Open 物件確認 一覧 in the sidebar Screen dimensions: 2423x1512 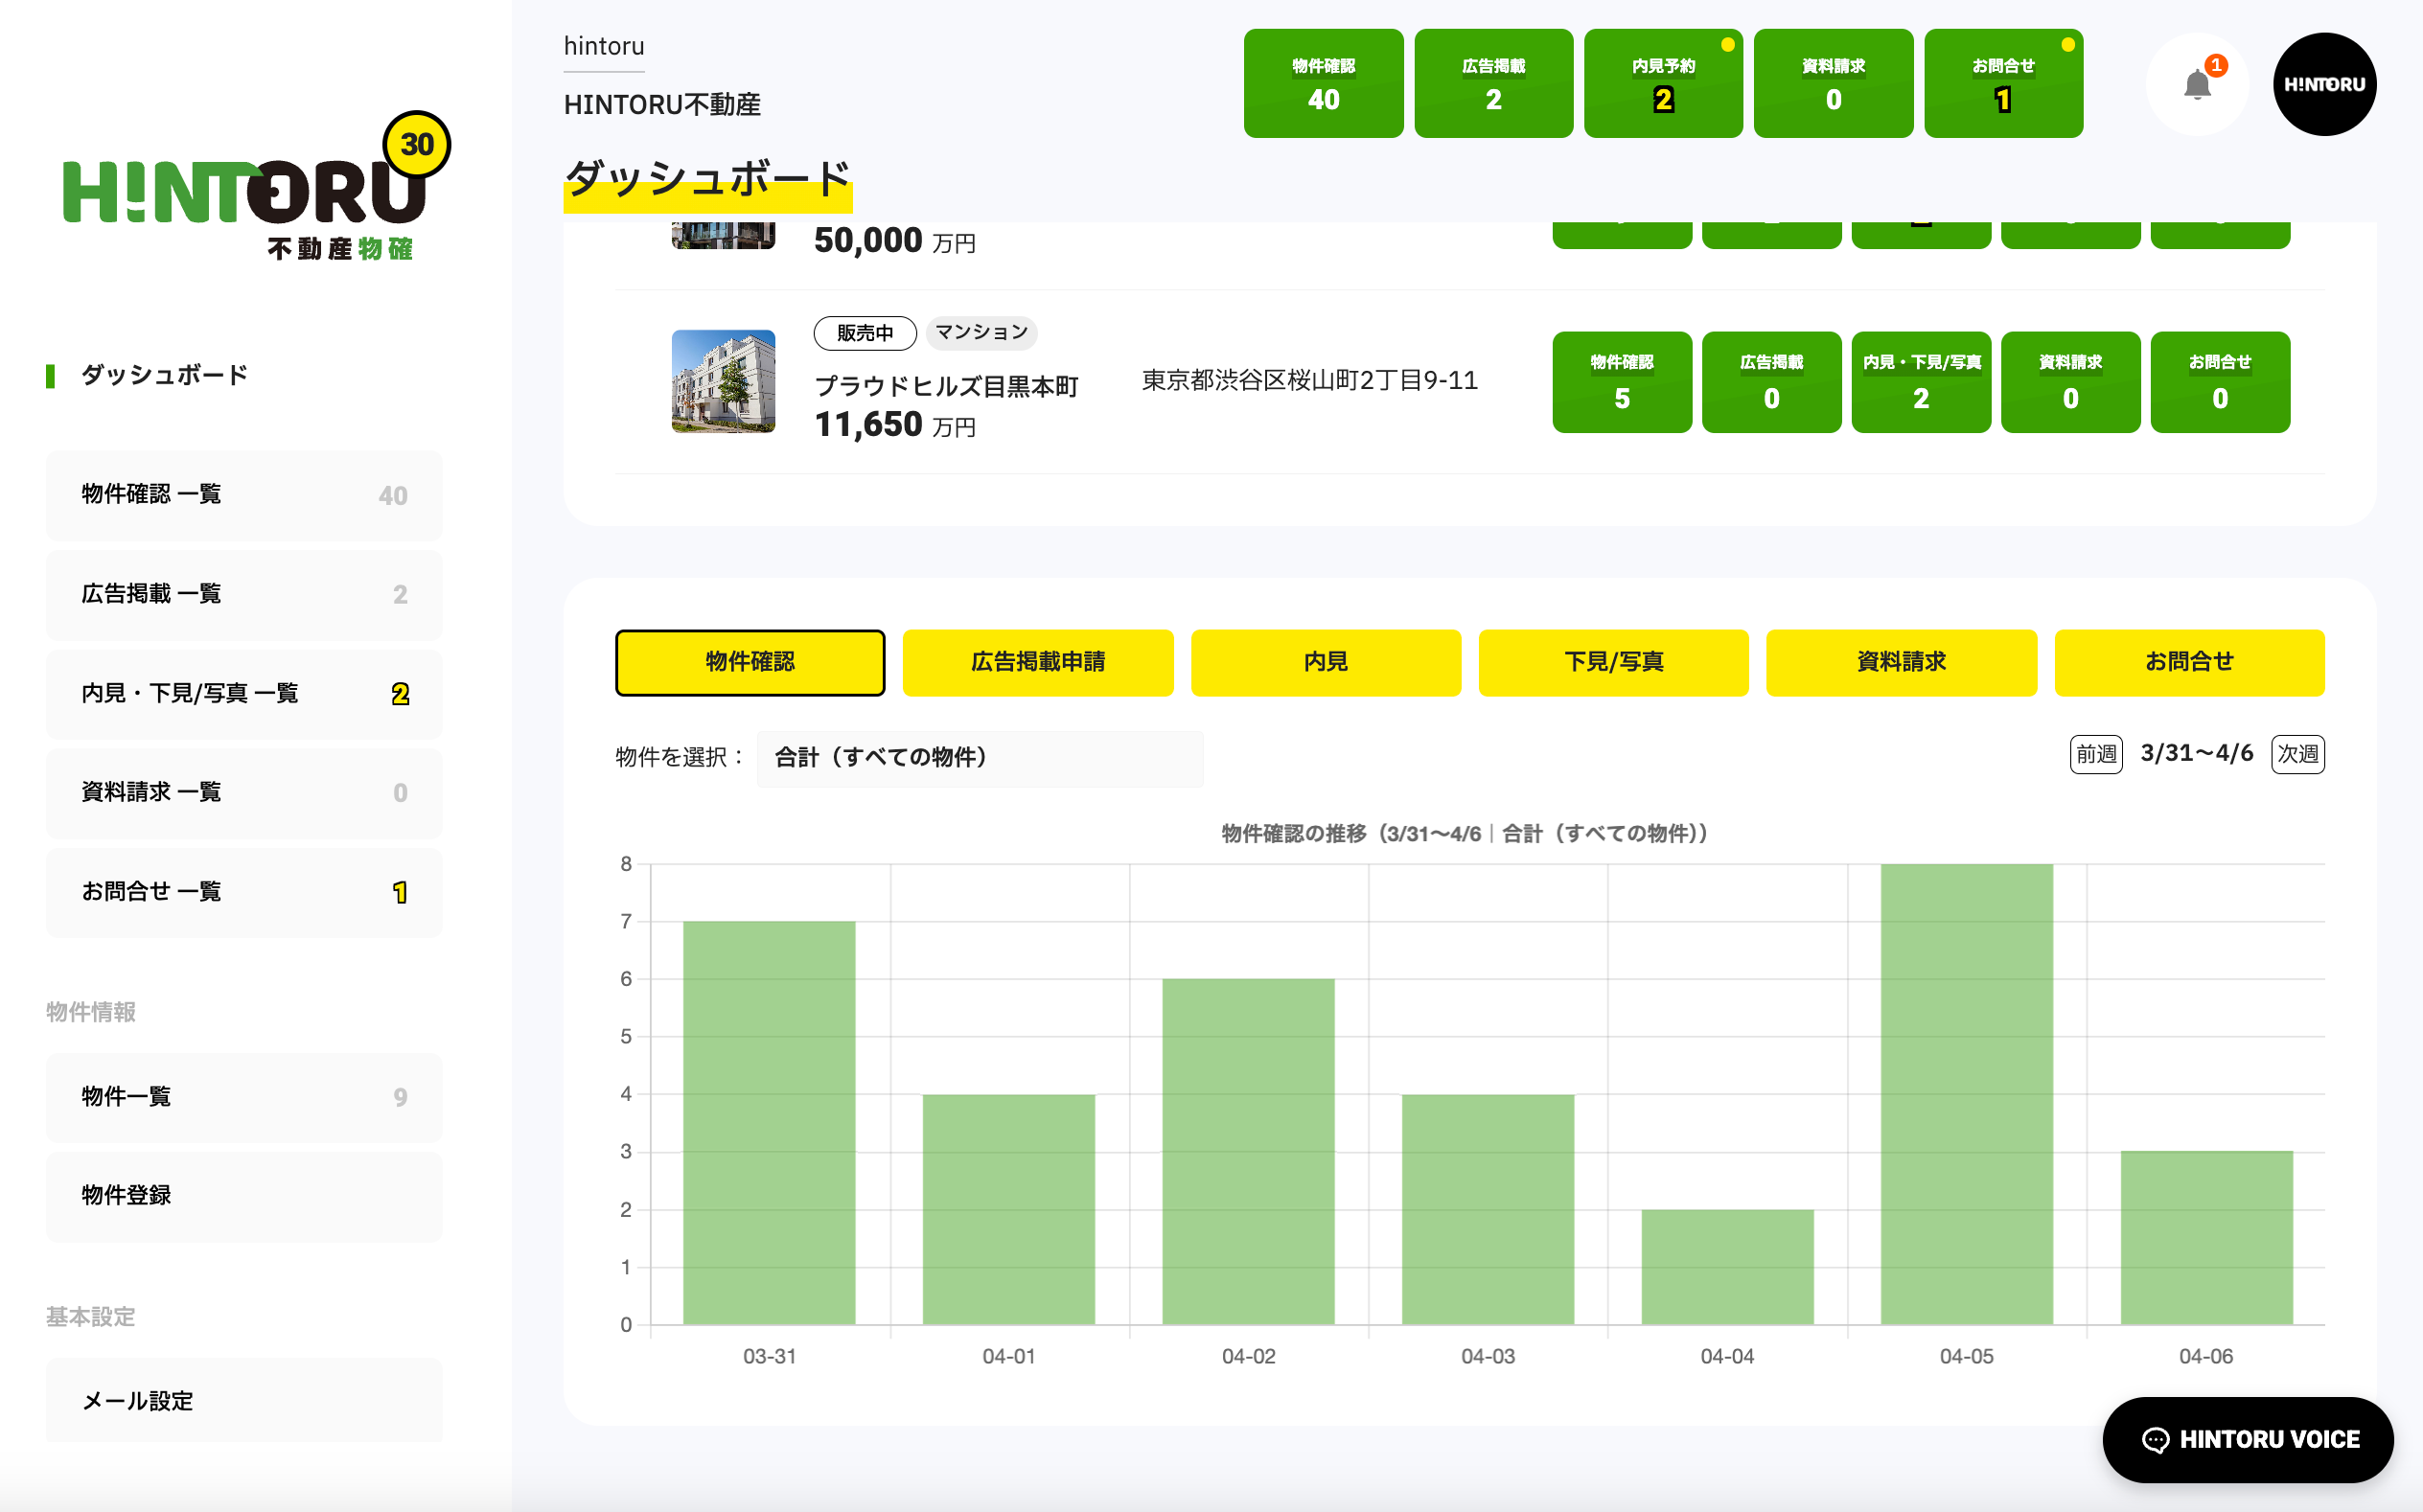(244, 495)
